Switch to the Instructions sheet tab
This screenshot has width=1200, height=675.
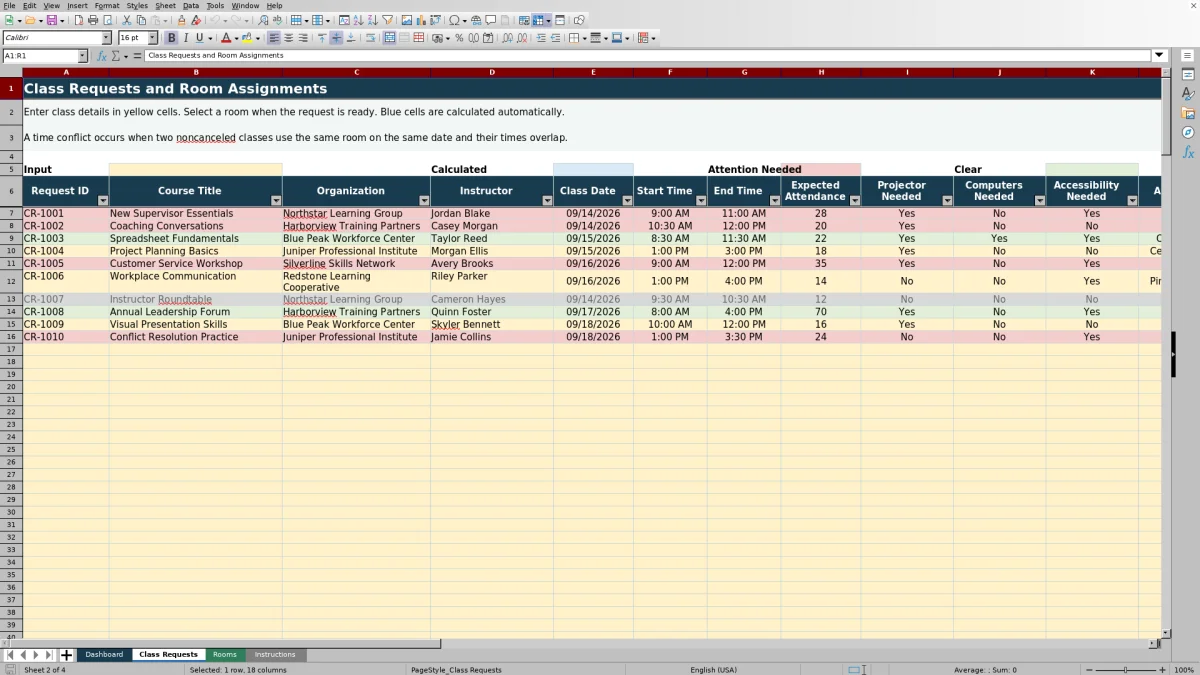(x=275, y=655)
